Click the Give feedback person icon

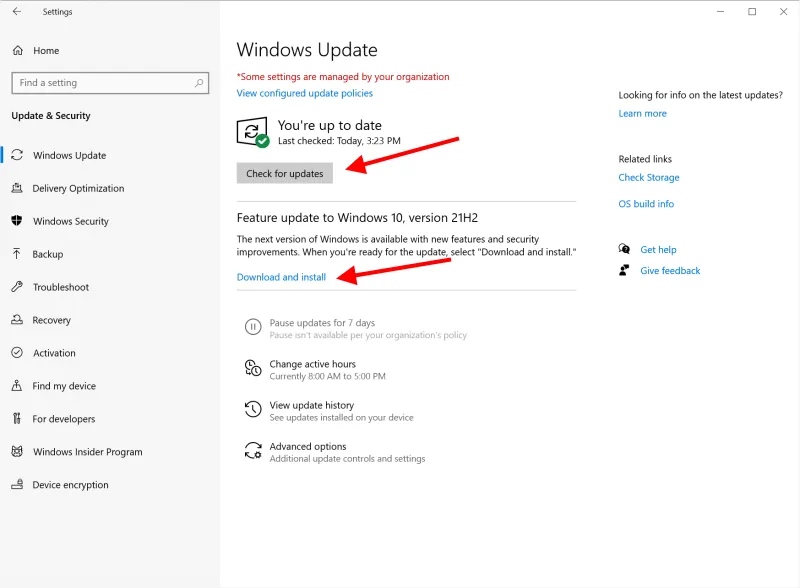tap(624, 270)
